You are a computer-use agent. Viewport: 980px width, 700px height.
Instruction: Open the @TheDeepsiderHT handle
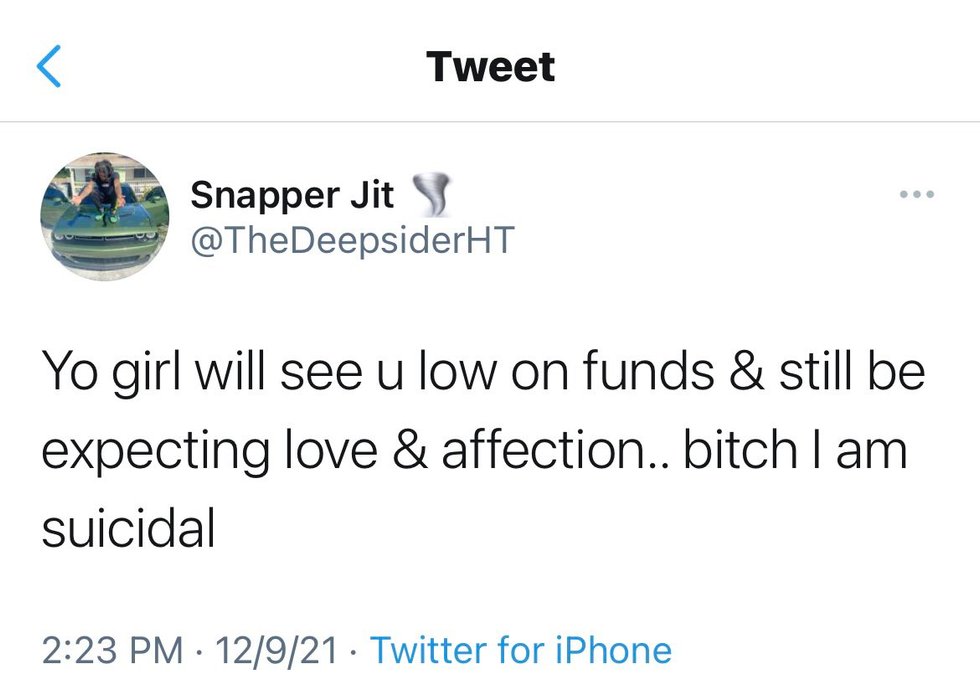[352, 240]
